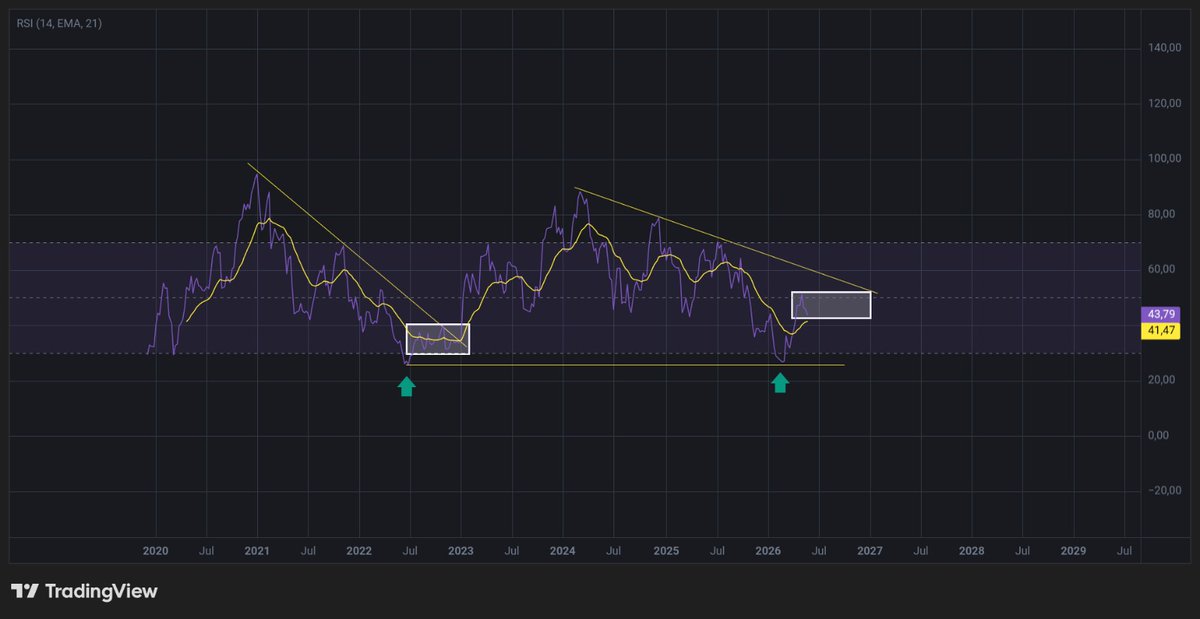Click the 2024 label on time axis
Screen dimensions: 1200x619
563,551
